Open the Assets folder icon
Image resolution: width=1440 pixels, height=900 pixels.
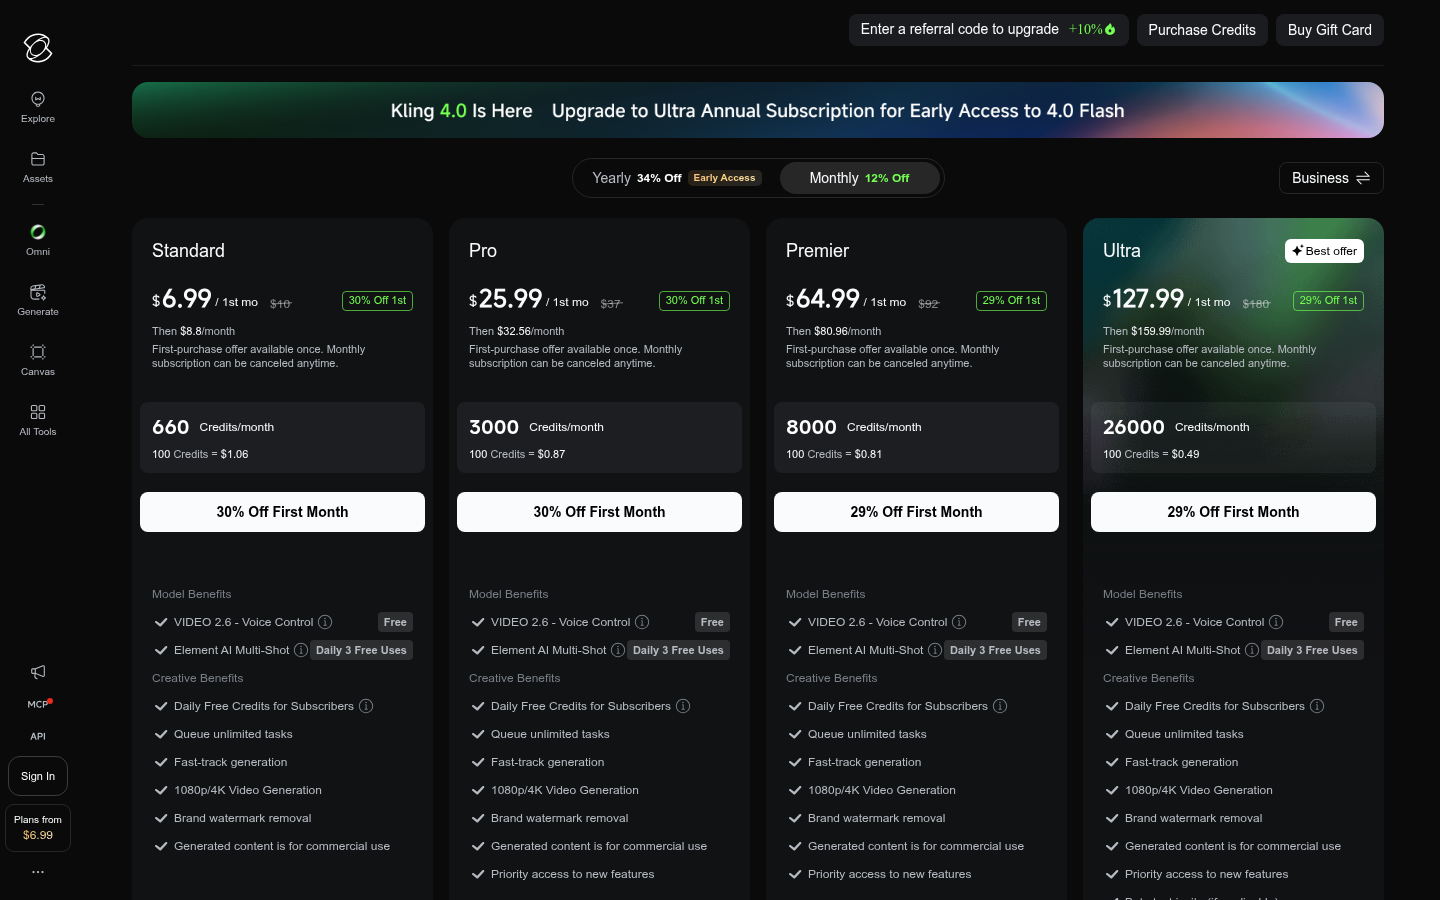(38, 159)
